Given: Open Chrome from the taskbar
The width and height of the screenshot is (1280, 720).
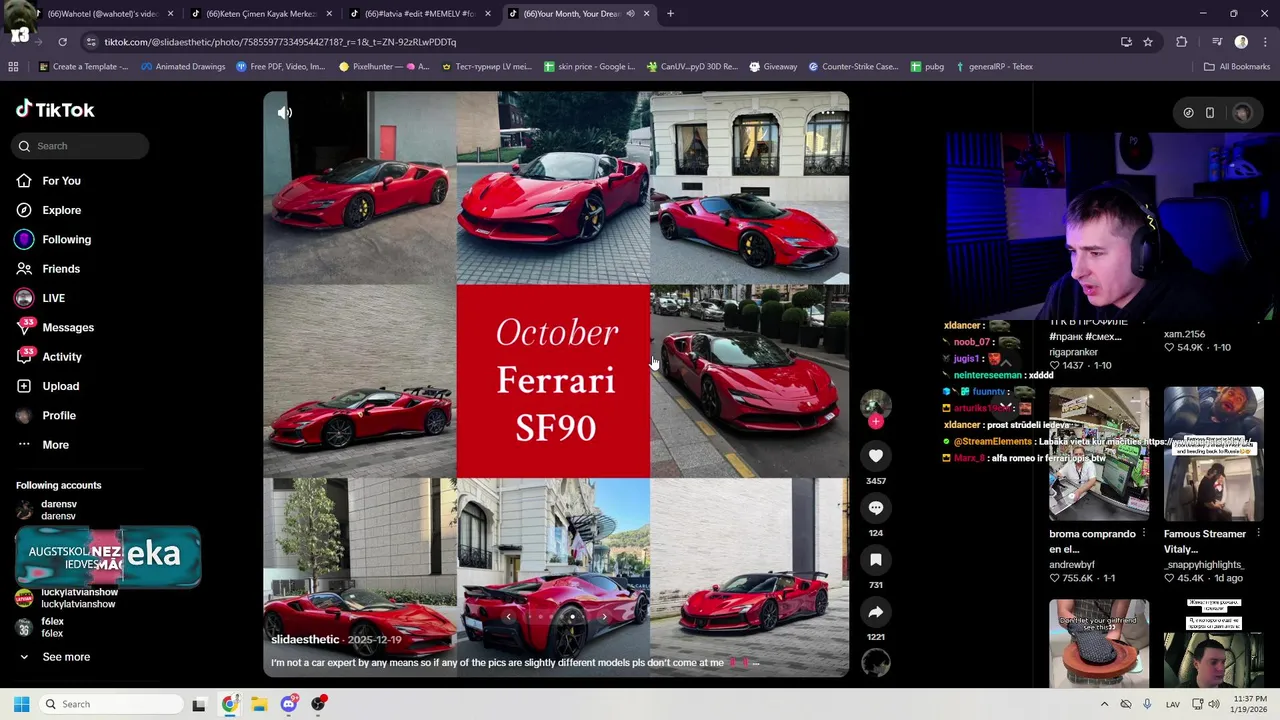Looking at the screenshot, I should pos(230,704).
